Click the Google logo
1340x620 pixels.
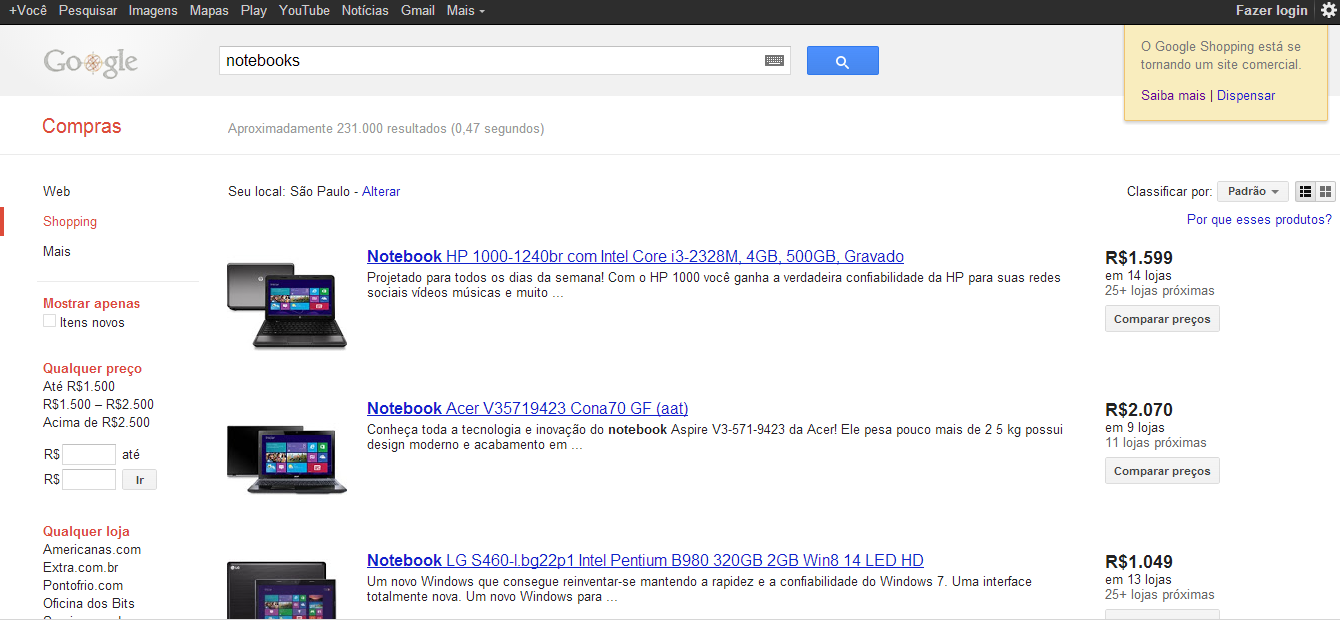(x=90, y=61)
